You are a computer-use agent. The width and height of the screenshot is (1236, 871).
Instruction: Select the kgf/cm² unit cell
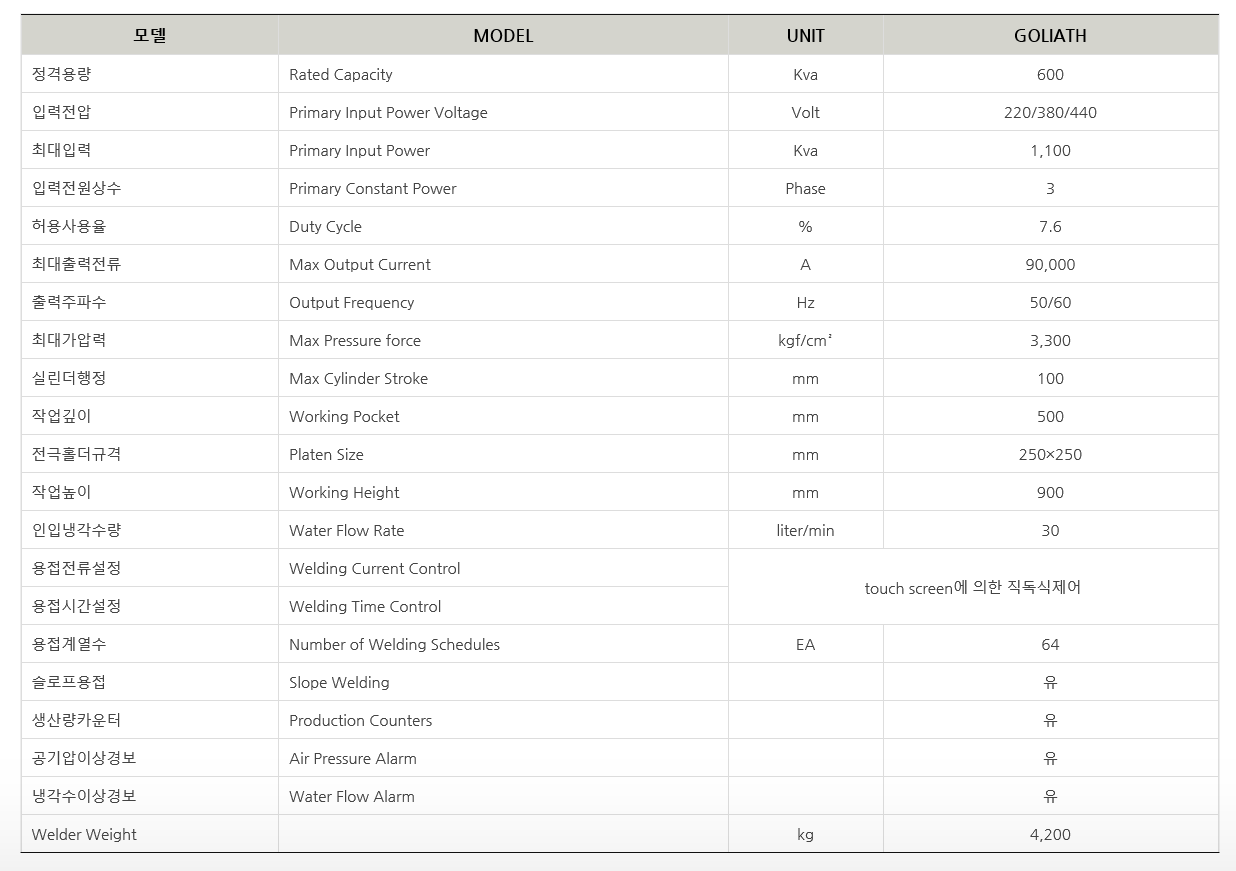(x=805, y=341)
